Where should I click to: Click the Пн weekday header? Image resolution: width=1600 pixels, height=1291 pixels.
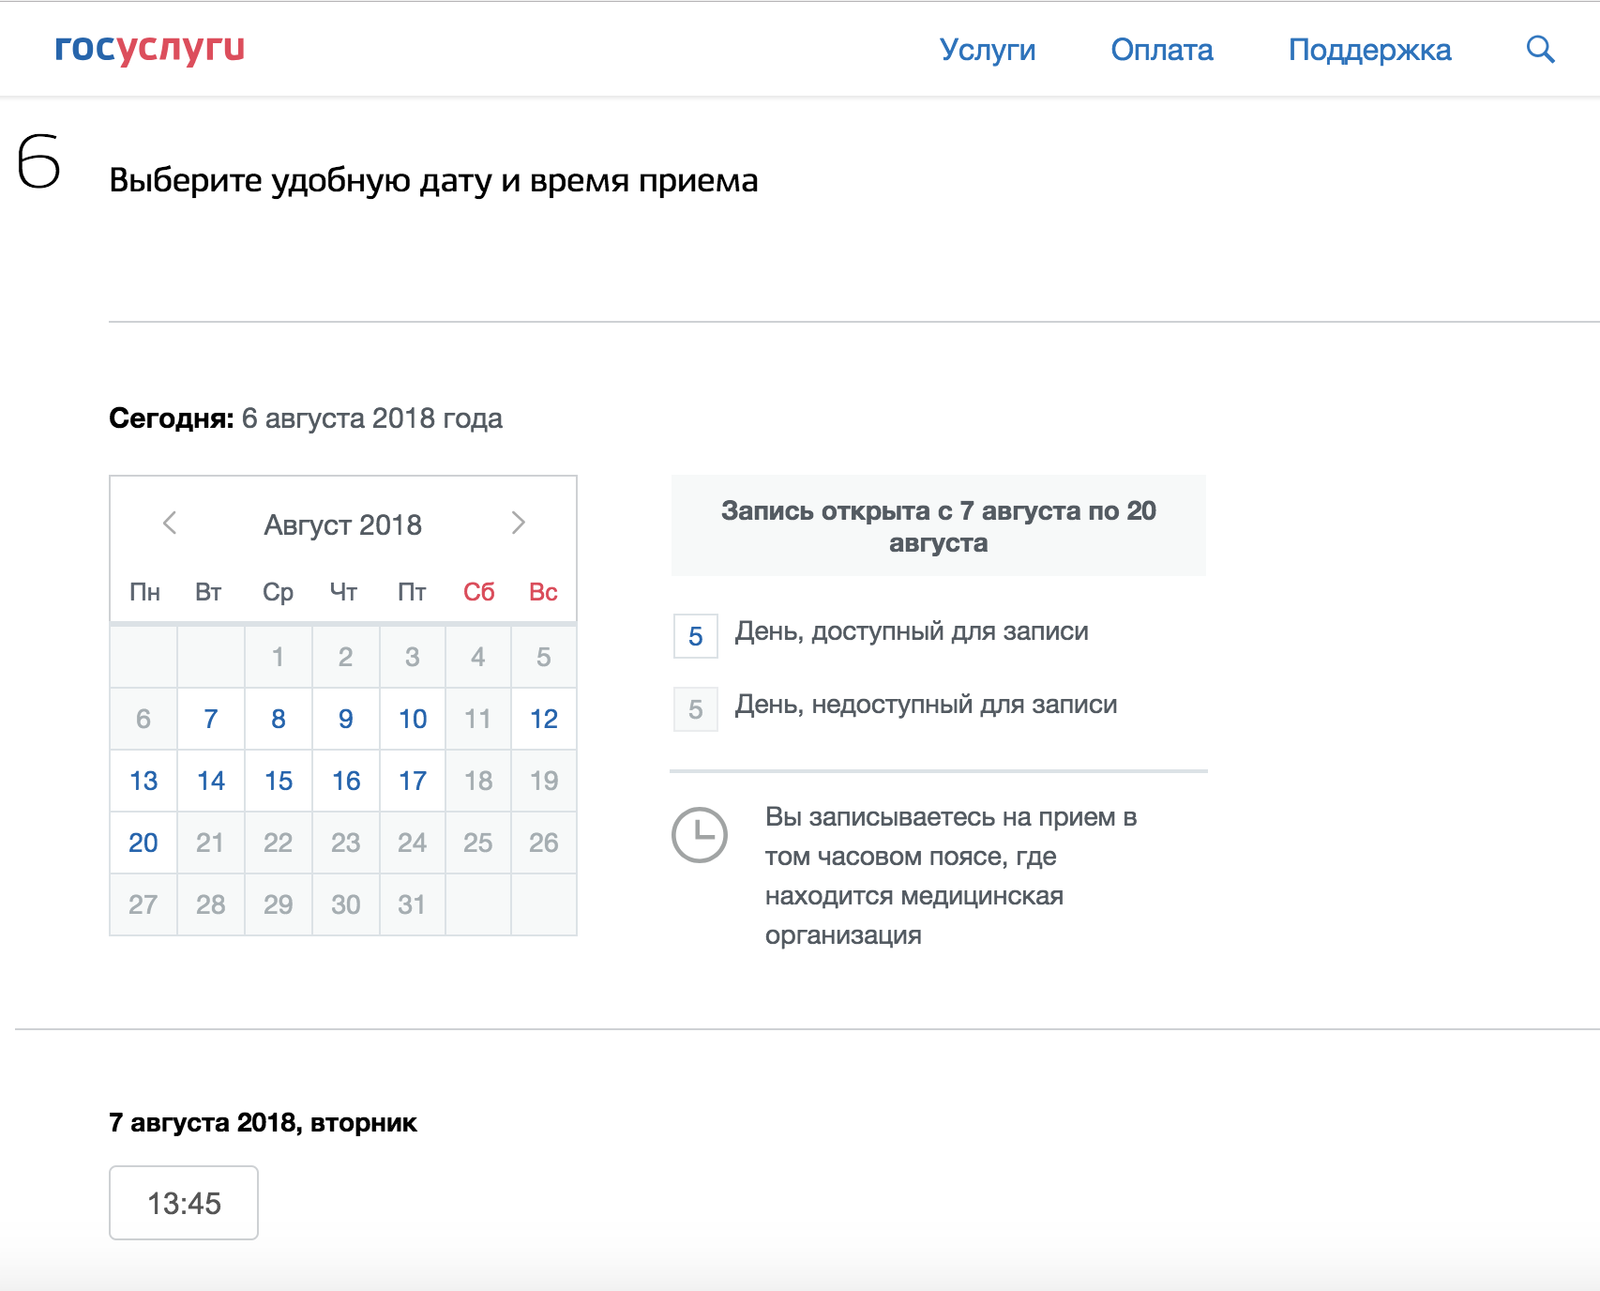145,592
